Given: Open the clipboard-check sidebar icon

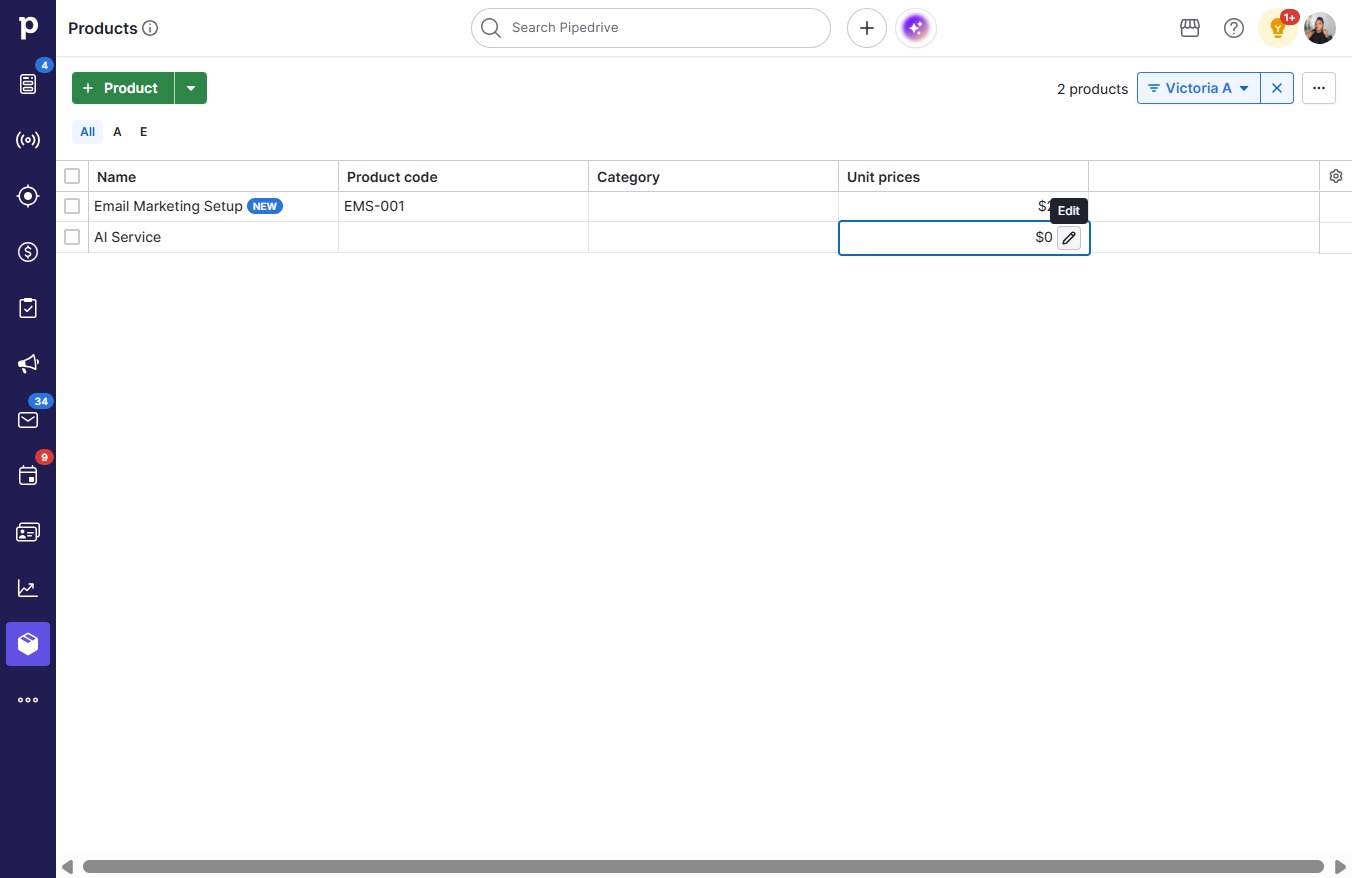Looking at the screenshot, I should [x=28, y=308].
